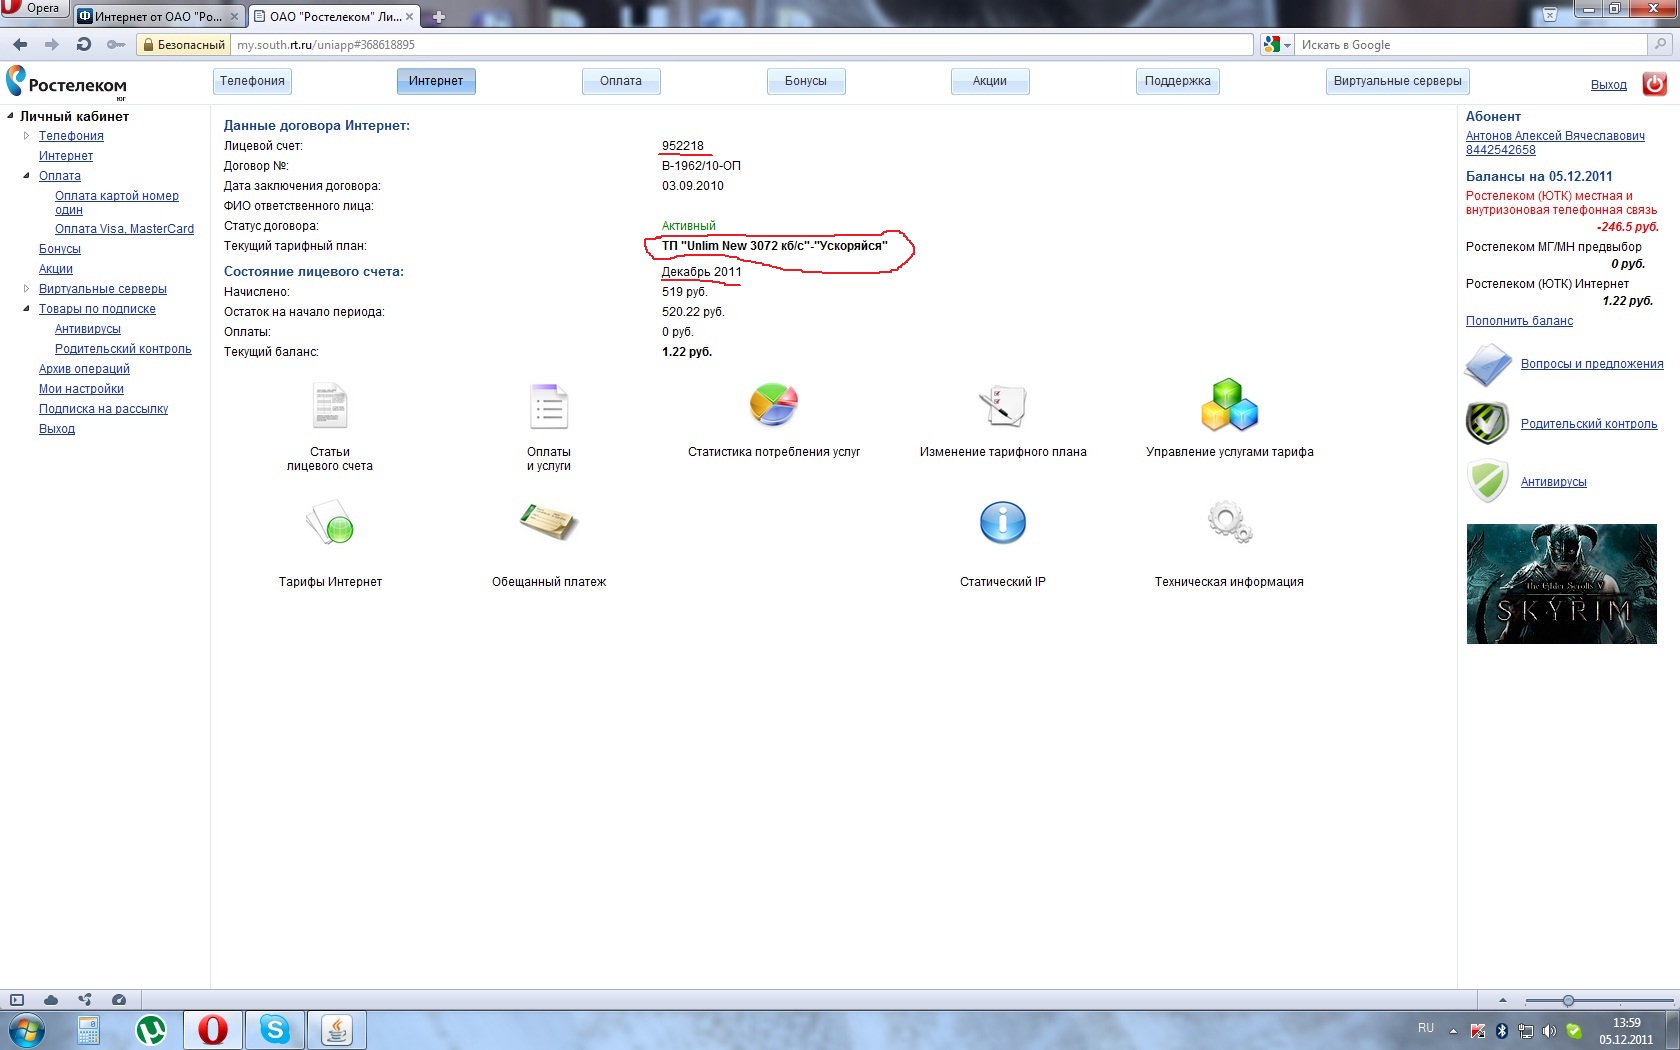Open the technical information gears icon
Image resolution: width=1680 pixels, height=1050 pixels.
click(1229, 522)
